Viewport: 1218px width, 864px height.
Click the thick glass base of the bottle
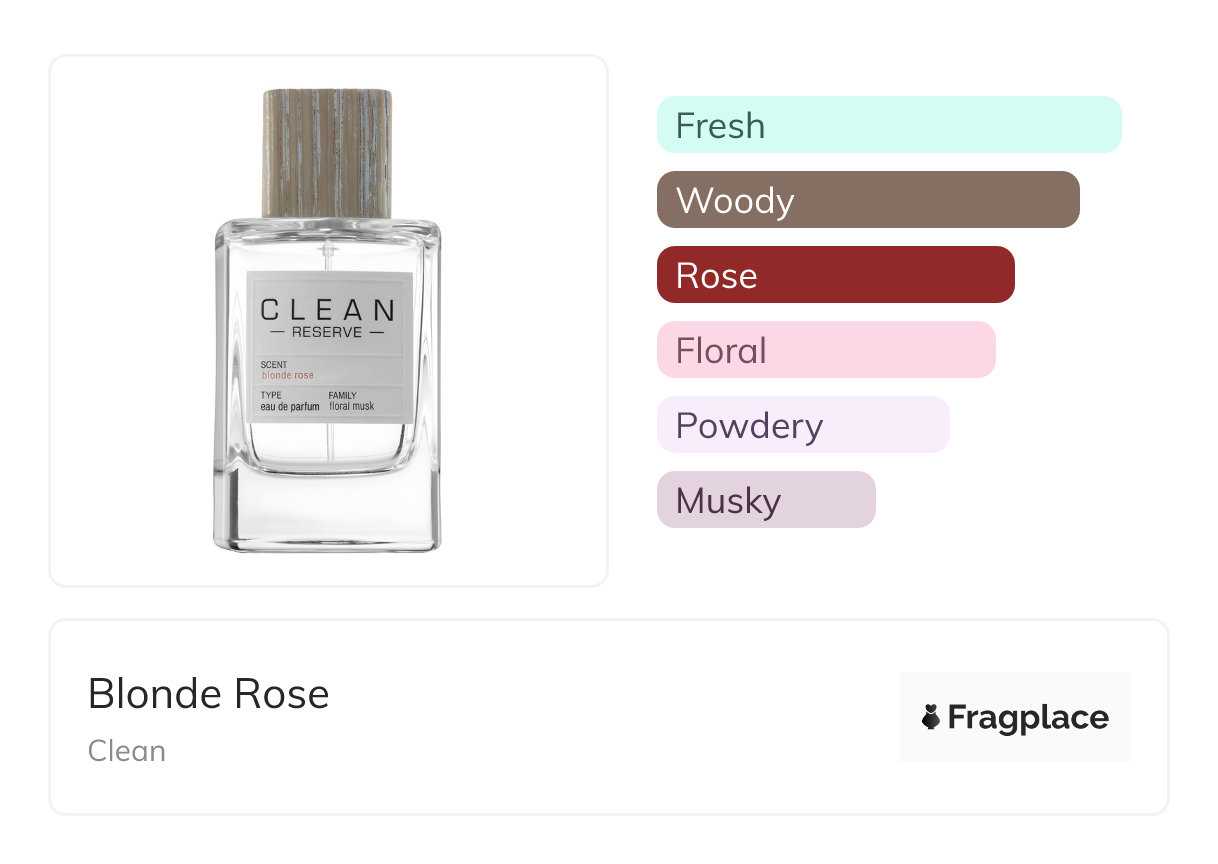pyautogui.click(x=327, y=510)
